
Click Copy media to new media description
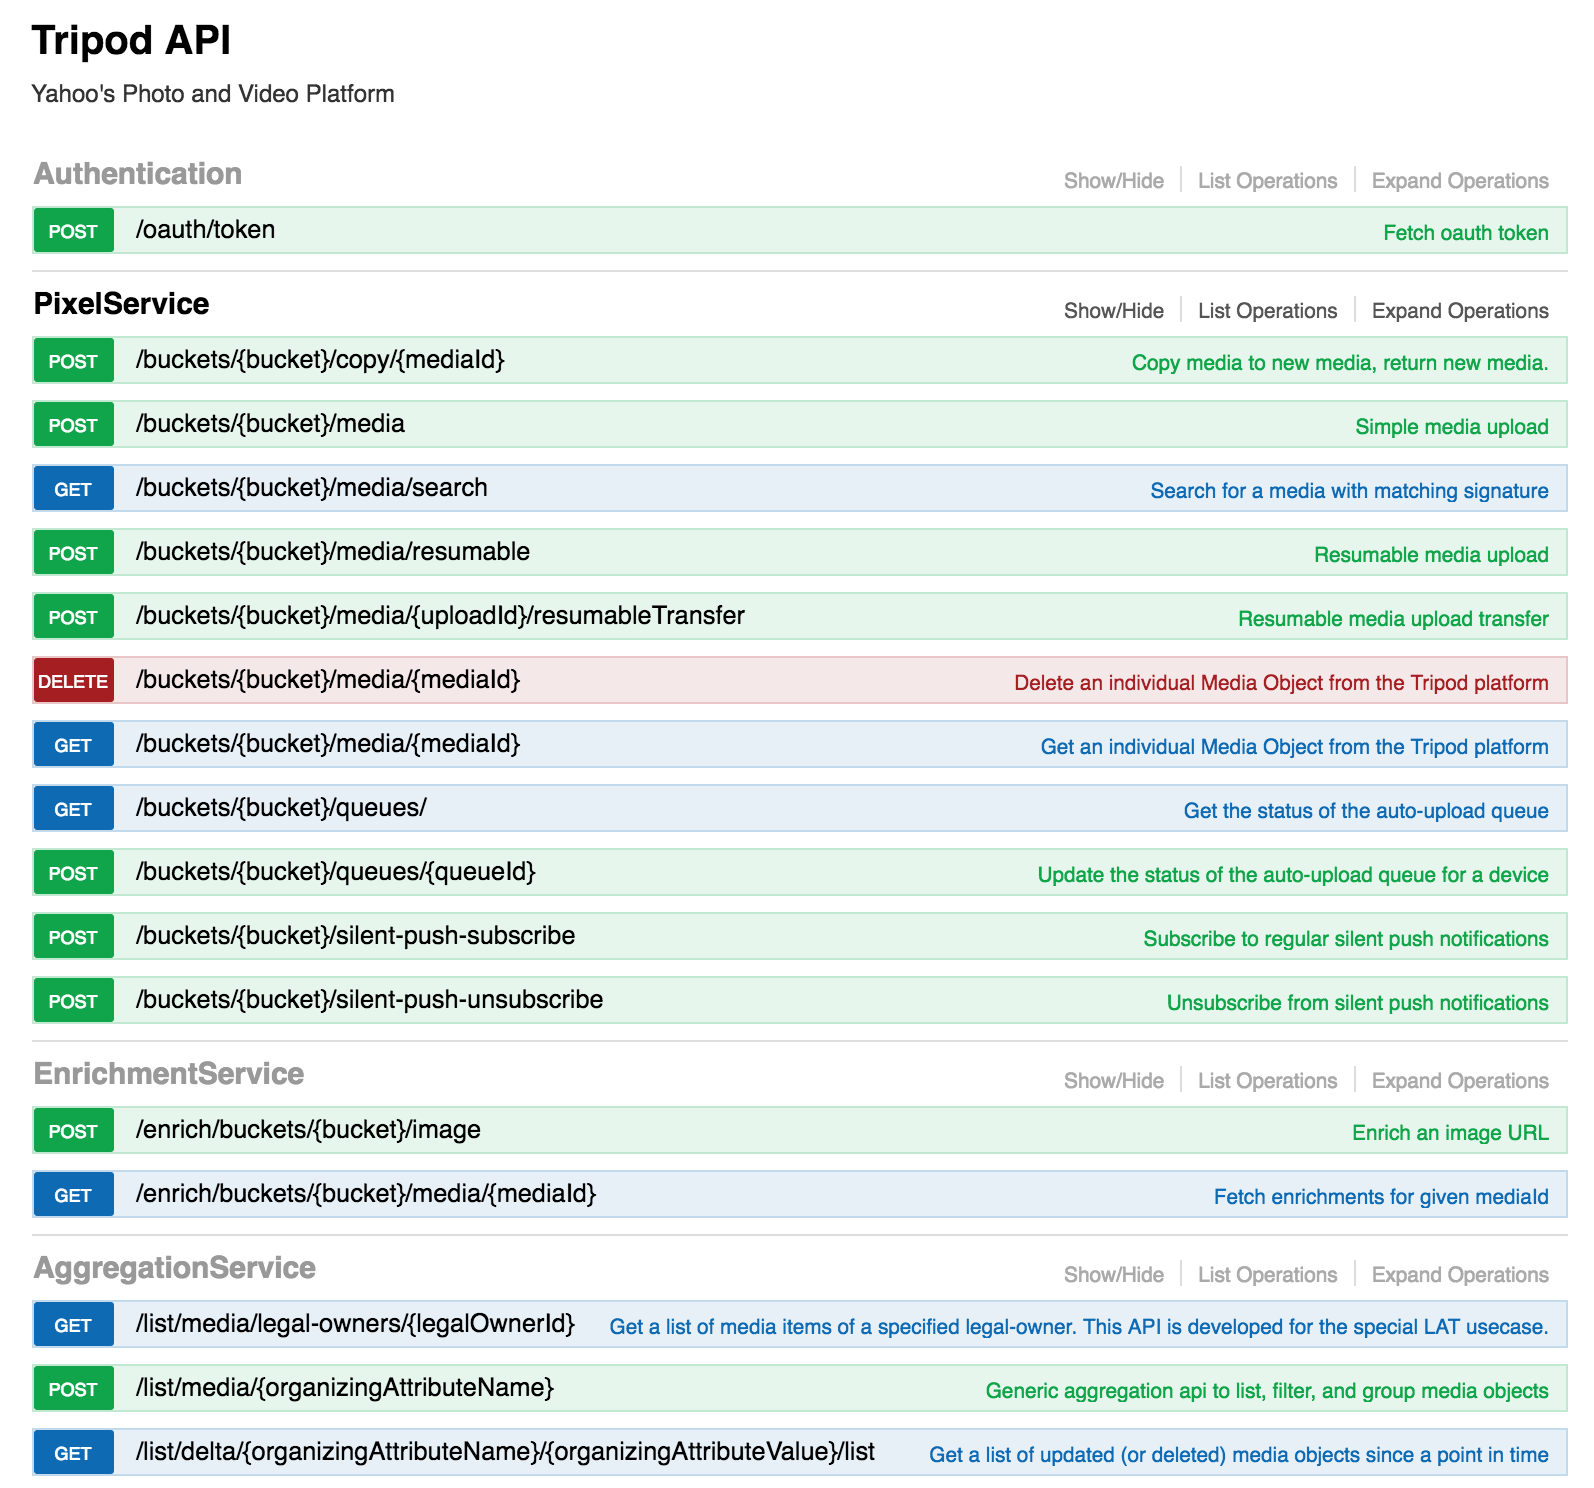coord(1339,363)
